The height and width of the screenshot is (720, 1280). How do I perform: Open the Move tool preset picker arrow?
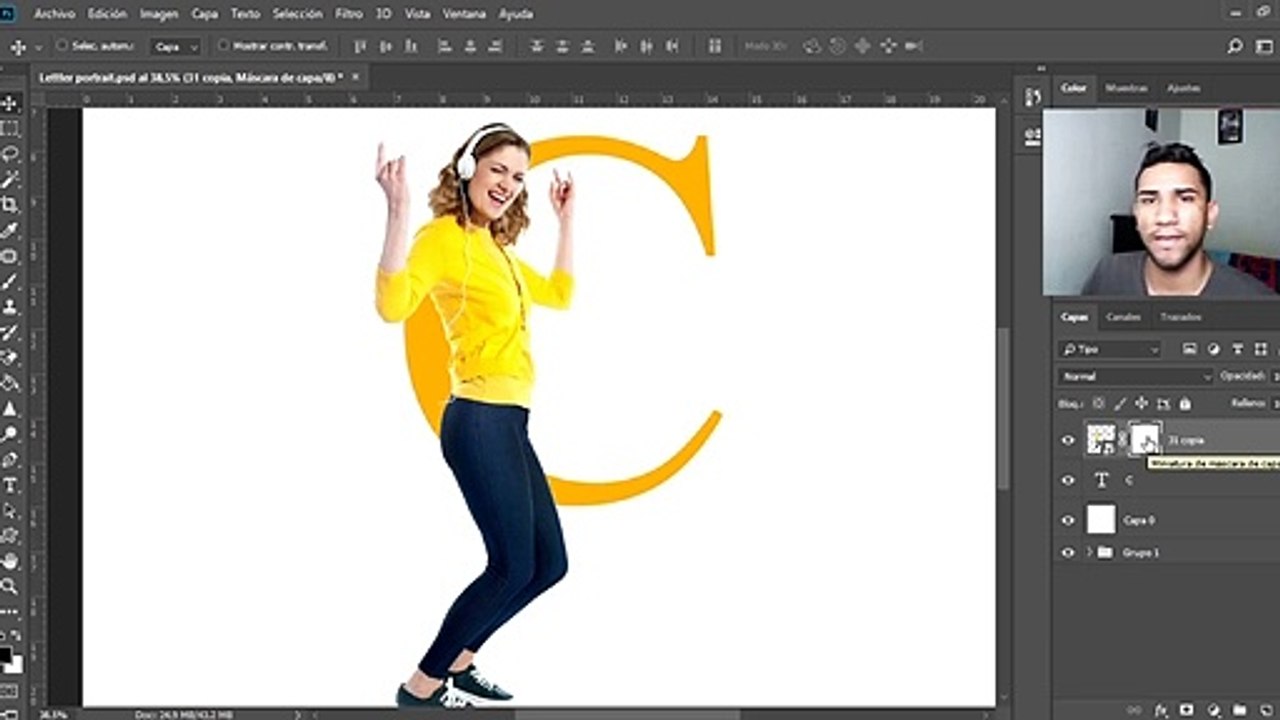39,47
